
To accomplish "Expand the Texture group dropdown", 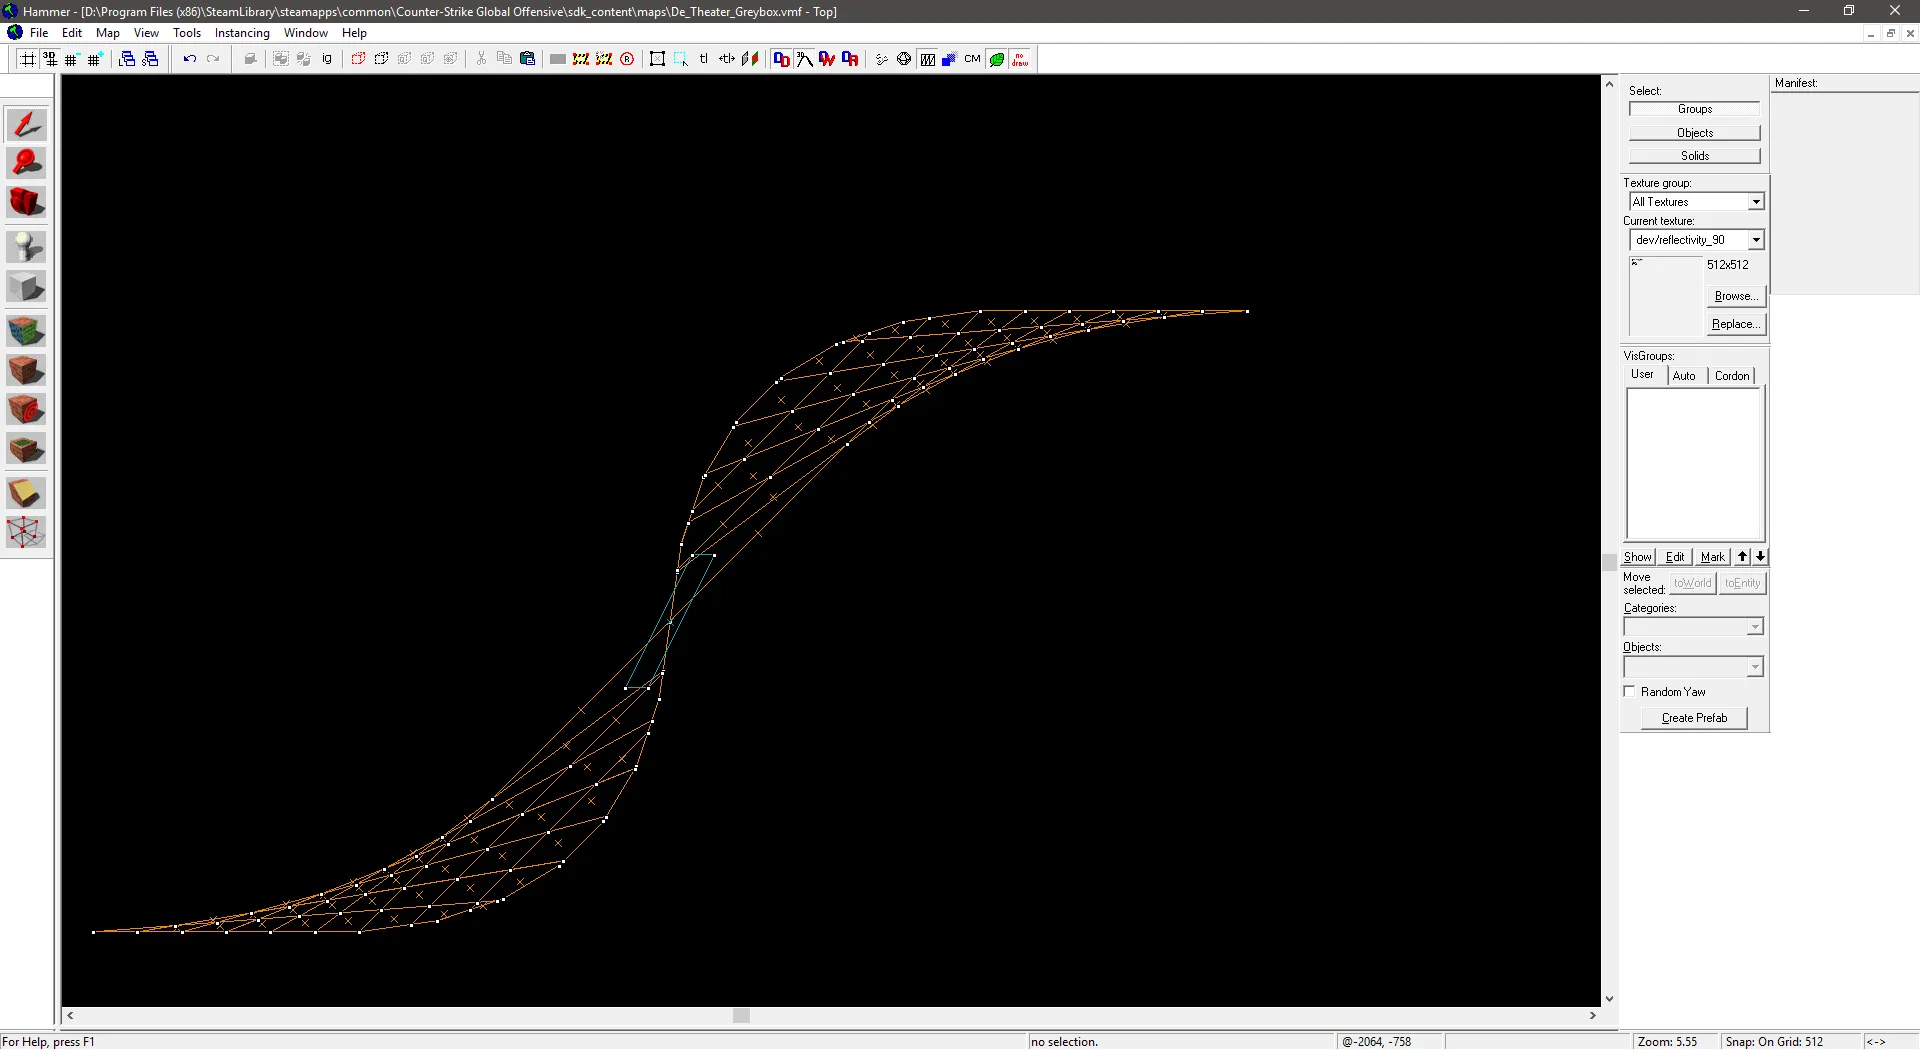I will point(1756,202).
